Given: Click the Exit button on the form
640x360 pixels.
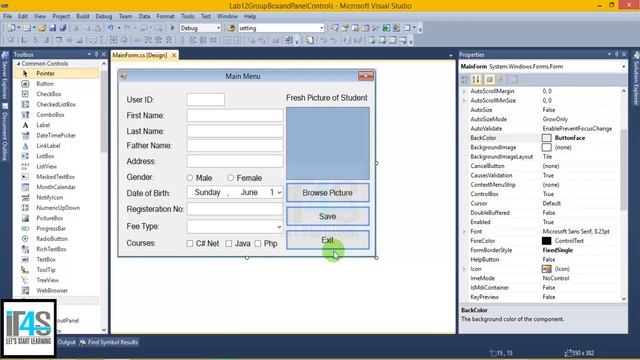Looking at the screenshot, I should point(328,240).
